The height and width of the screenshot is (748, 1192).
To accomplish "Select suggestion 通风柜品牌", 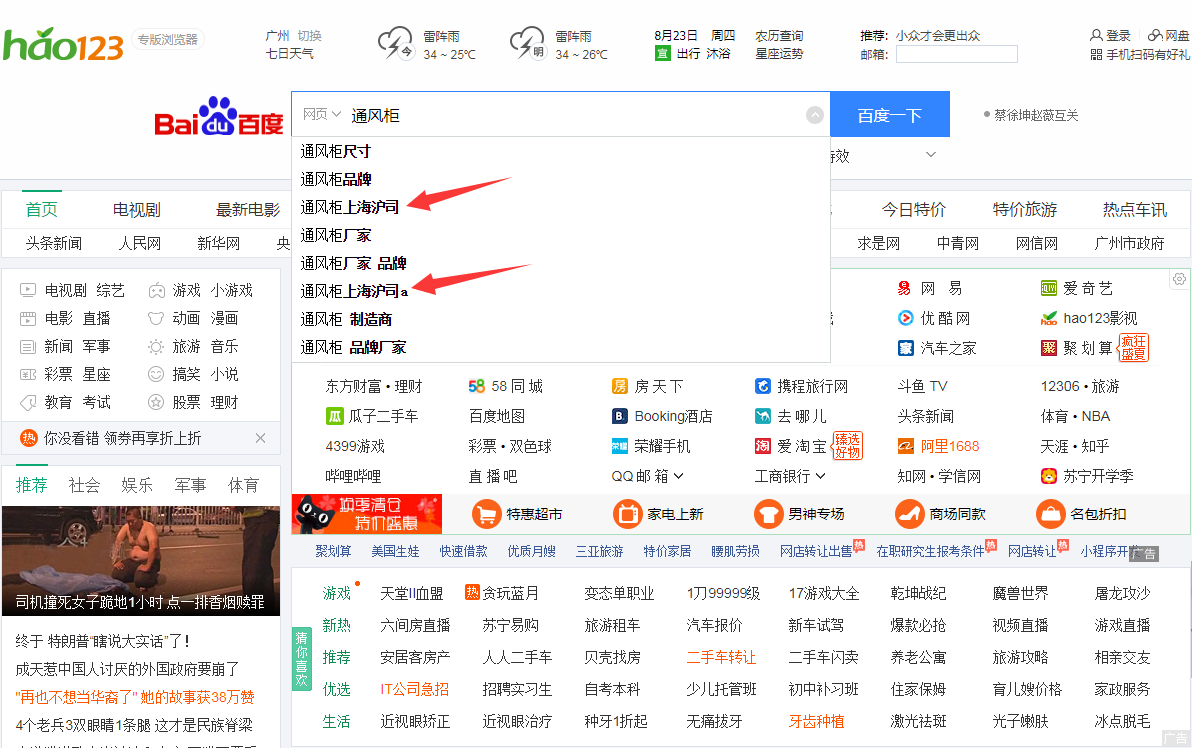I will 560,179.
